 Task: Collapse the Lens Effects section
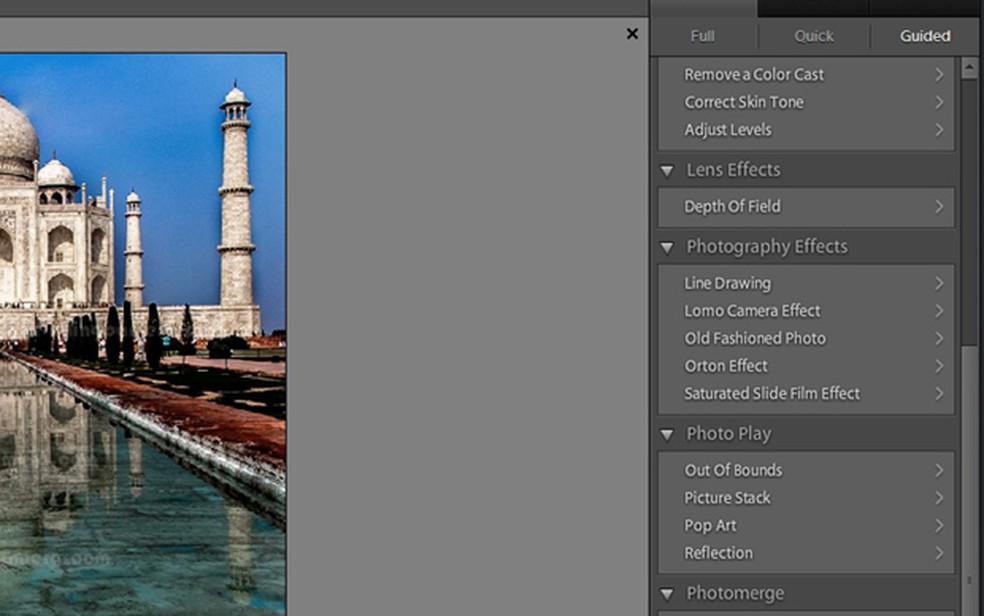(667, 171)
